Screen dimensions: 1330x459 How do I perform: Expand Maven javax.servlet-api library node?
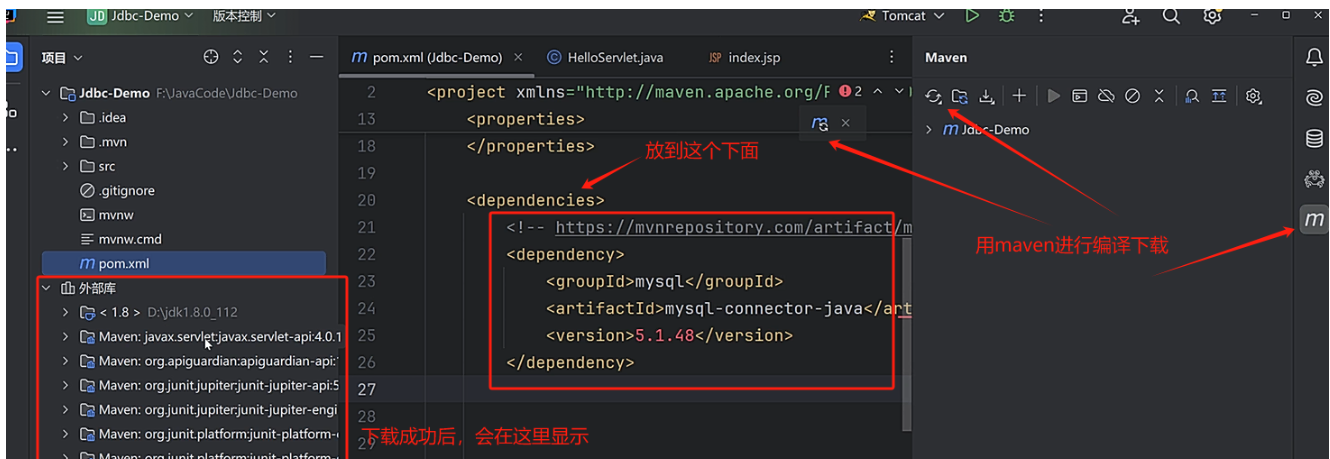point(66,336)
